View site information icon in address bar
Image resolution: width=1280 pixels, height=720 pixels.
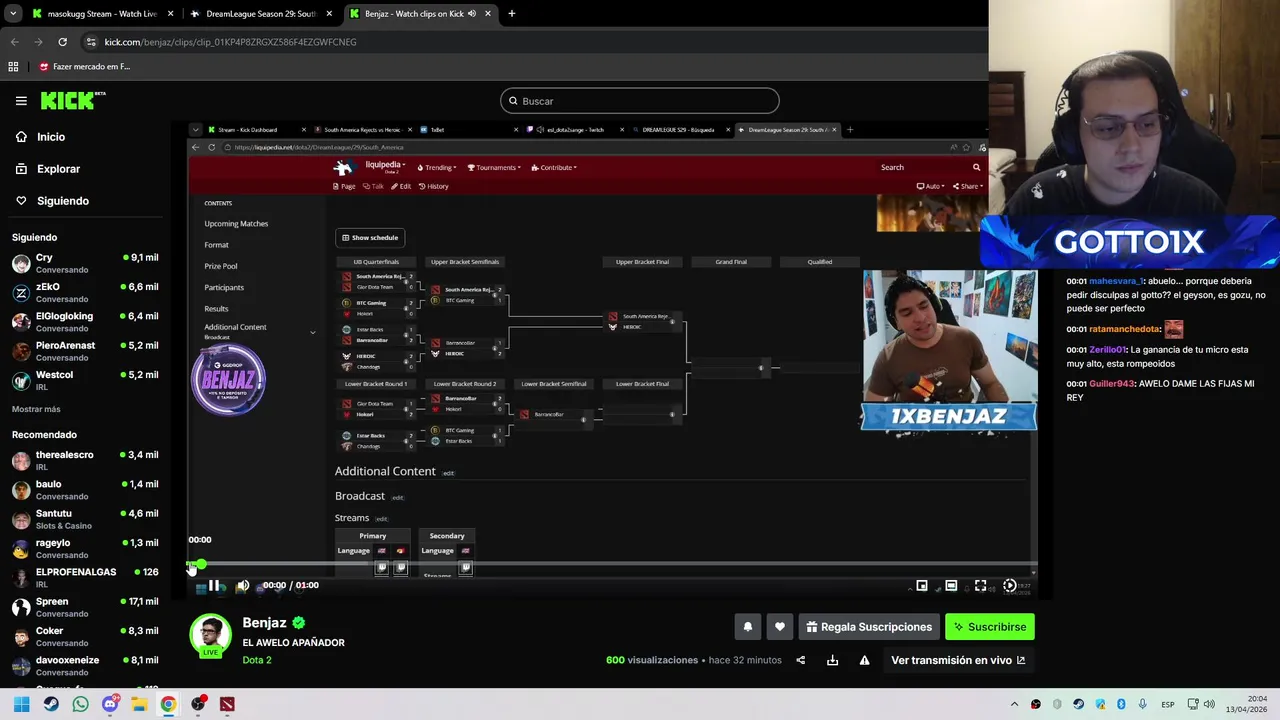(91, 42)
